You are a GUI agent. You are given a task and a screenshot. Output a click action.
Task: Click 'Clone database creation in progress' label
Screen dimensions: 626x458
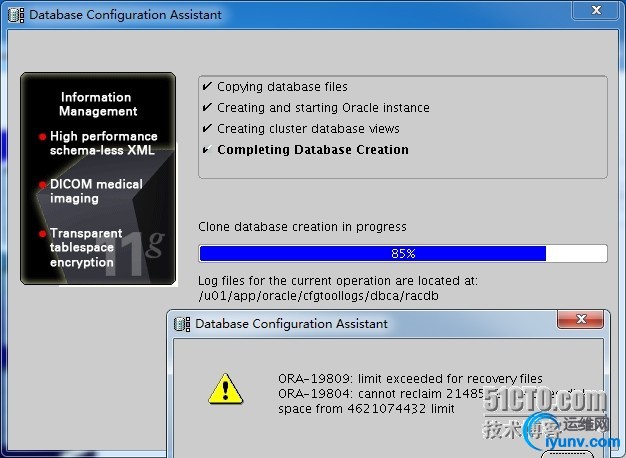302,227
